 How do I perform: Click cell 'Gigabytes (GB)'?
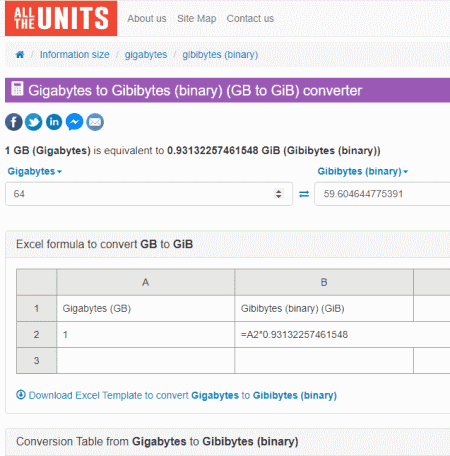pos(146,308)
